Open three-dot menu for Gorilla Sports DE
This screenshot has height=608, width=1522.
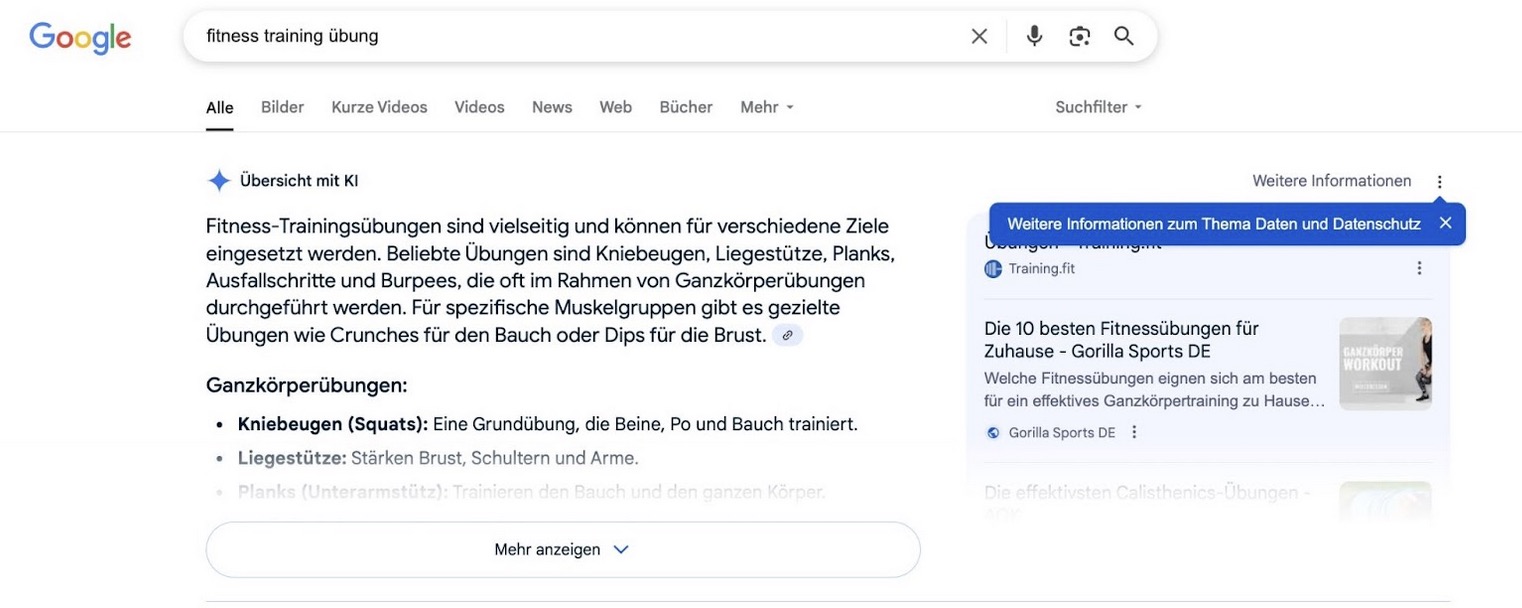(1134, 432)
